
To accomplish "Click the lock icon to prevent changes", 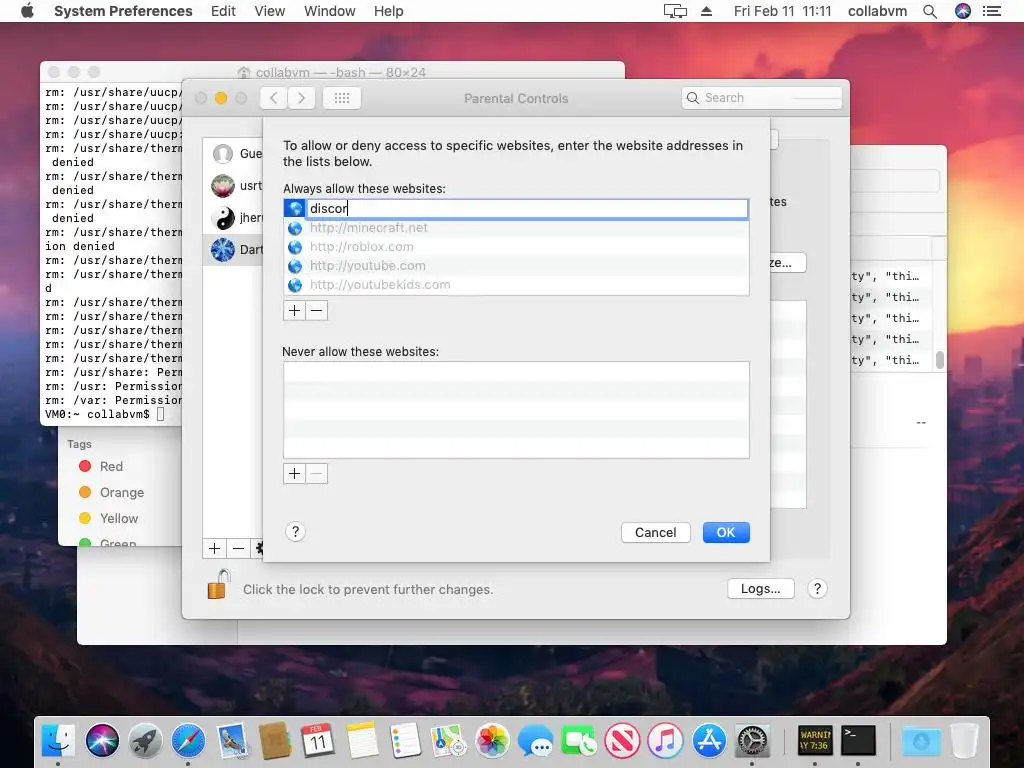I will pos(219,584).
